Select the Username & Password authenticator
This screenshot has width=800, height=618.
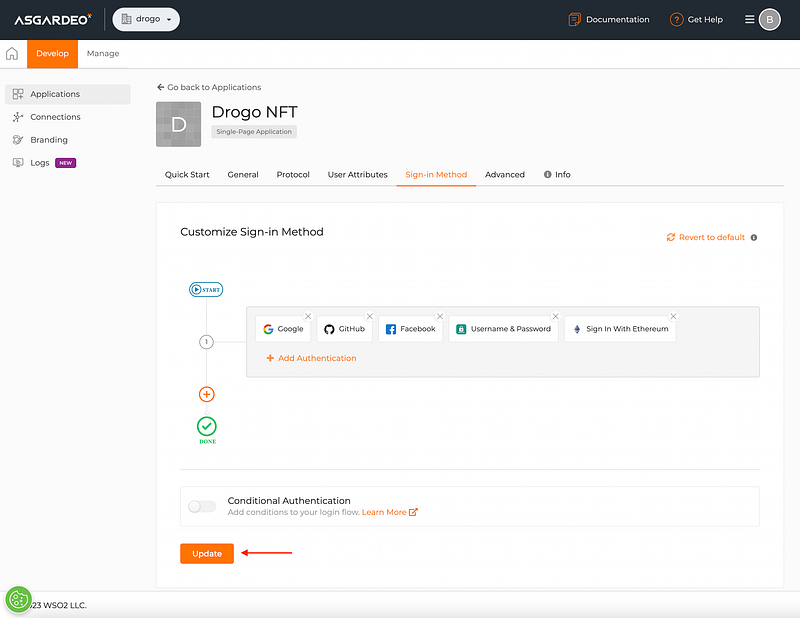point(504,329)
